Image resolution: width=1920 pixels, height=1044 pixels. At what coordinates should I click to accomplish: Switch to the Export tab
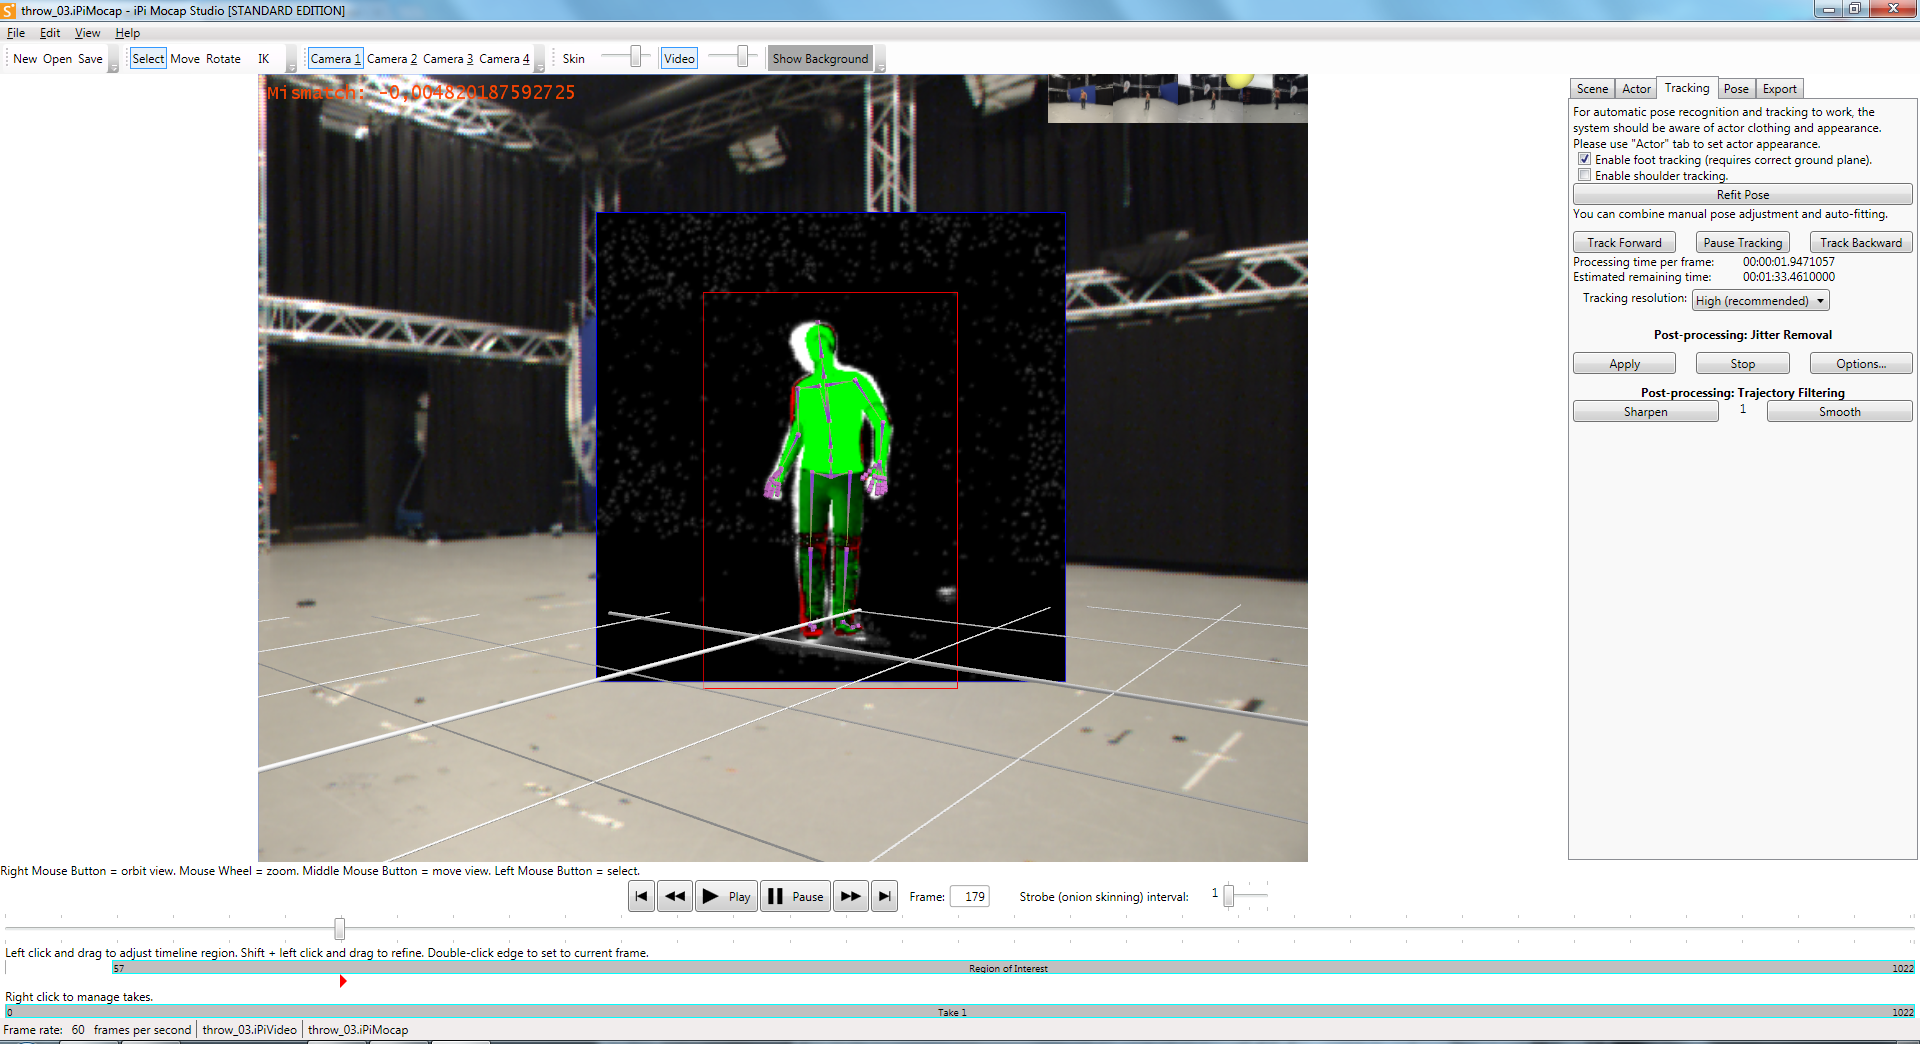coord(1779,89)
